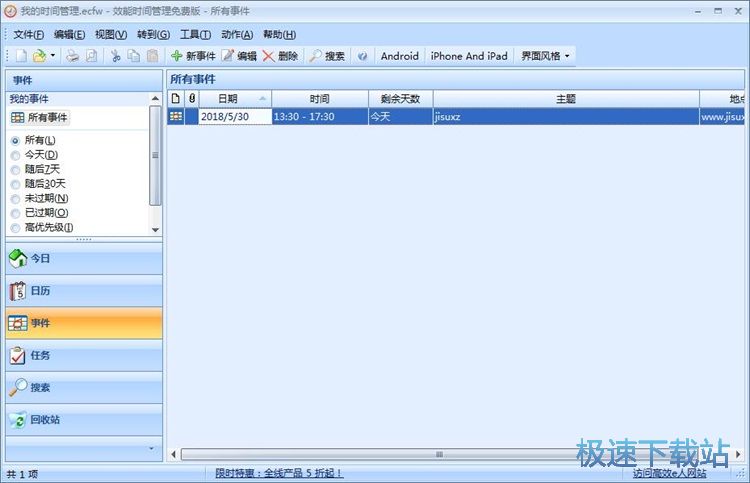Open the 动作(A) menu

pyautogui.click(x=237, y=34)
